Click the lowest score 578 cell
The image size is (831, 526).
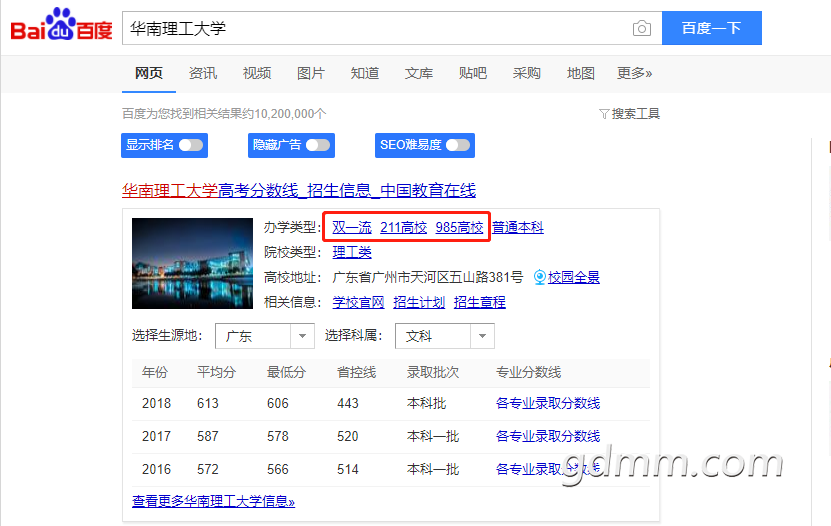(278, 436)
